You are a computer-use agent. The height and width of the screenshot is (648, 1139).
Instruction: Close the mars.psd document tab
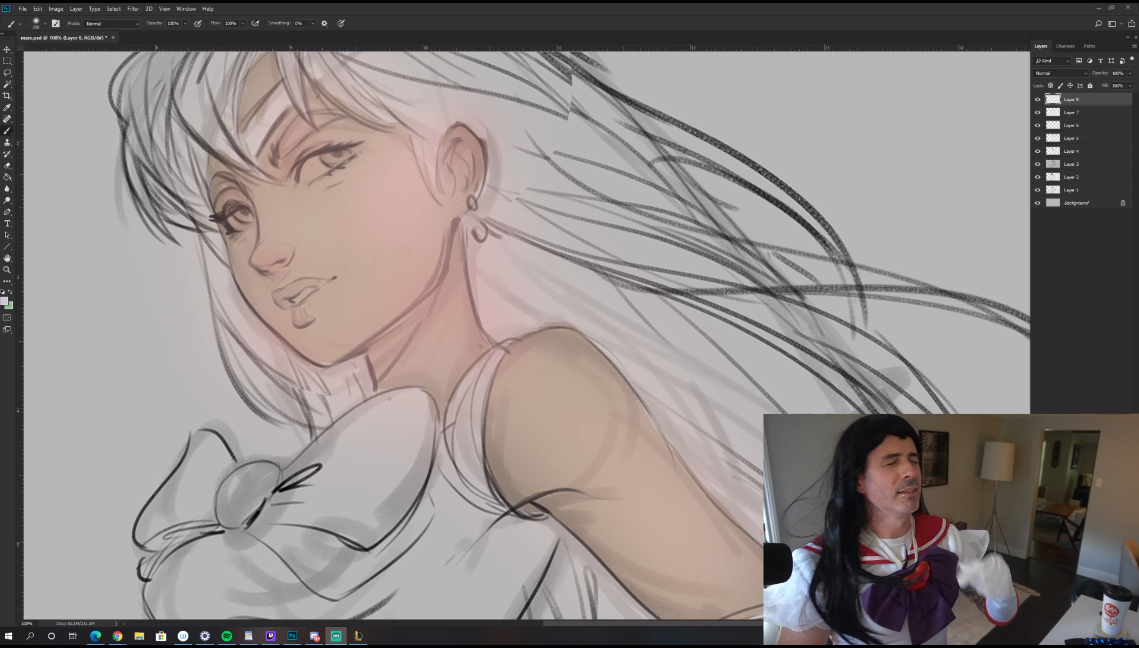click(x=113, y=37)
